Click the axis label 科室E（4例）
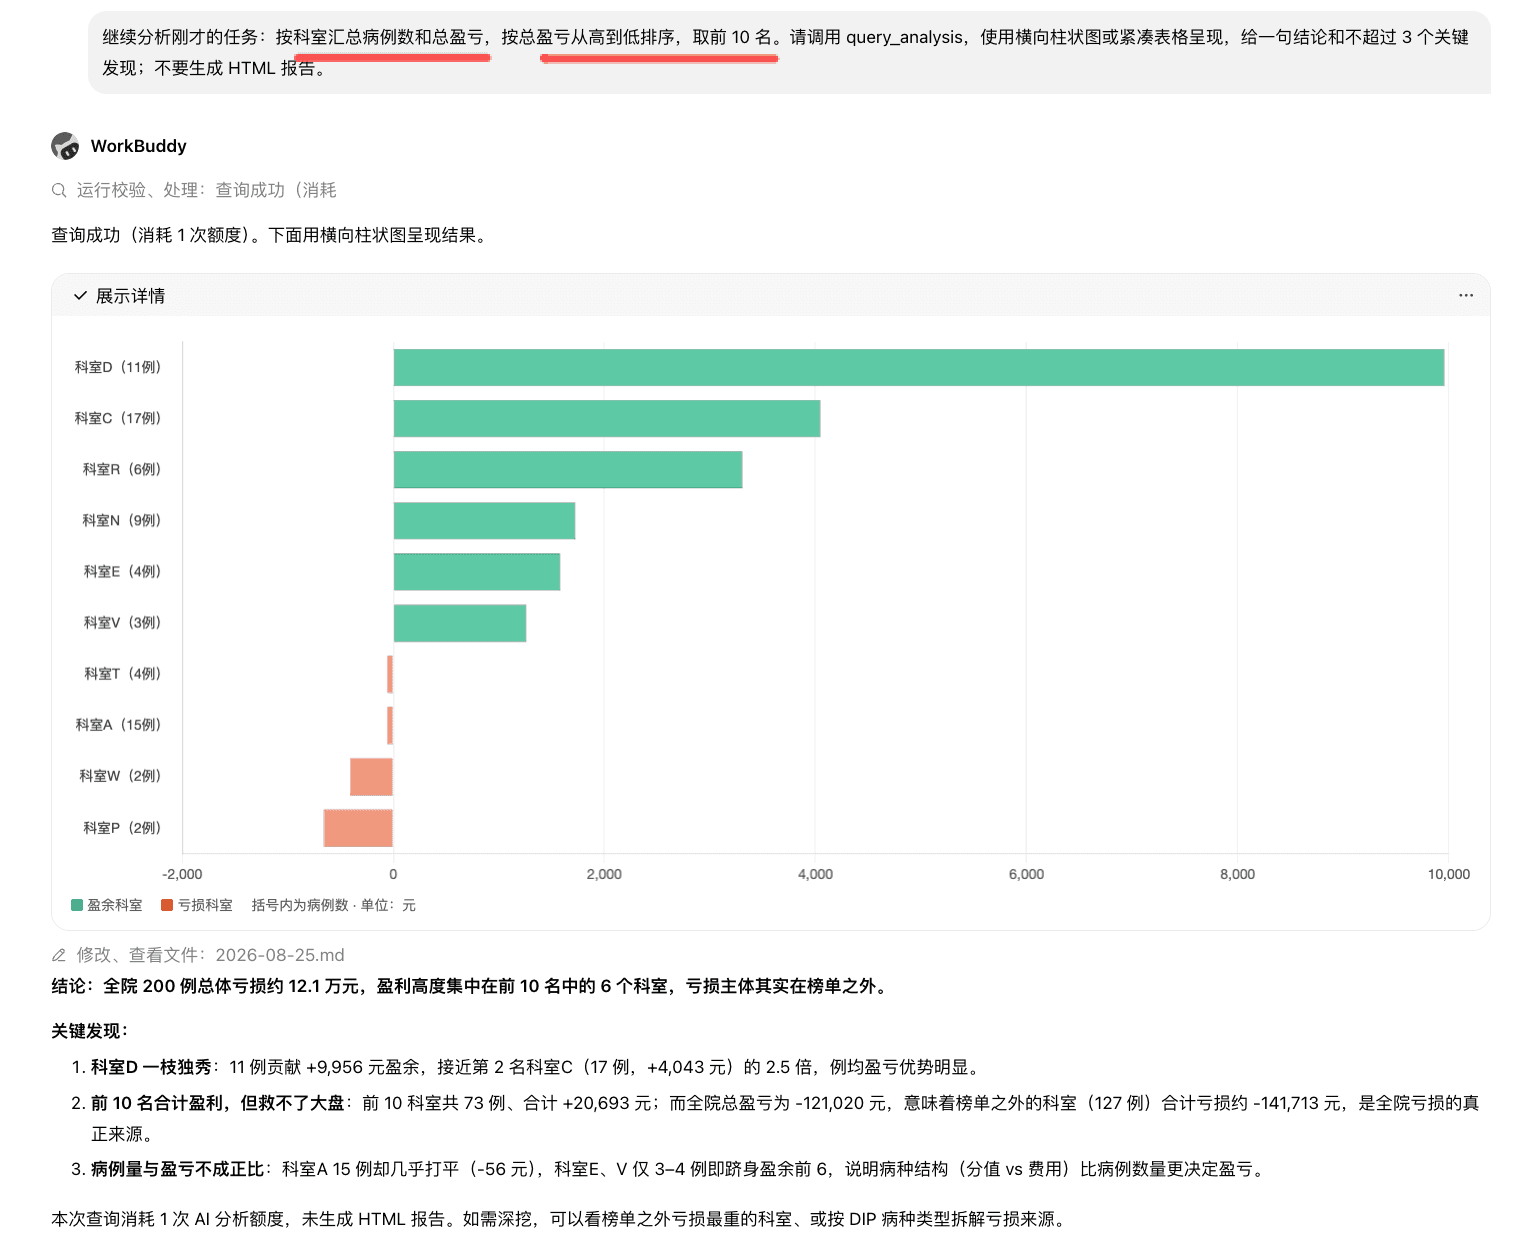 122,571
